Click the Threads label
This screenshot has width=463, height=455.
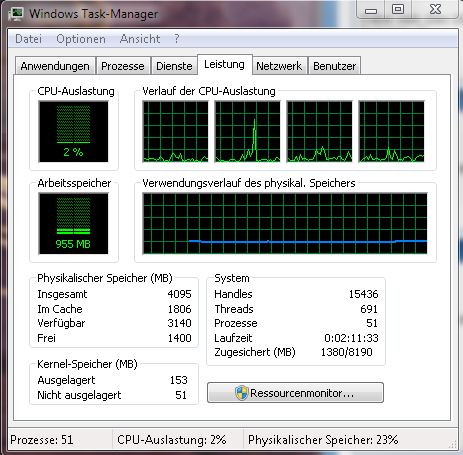(234, 309)
